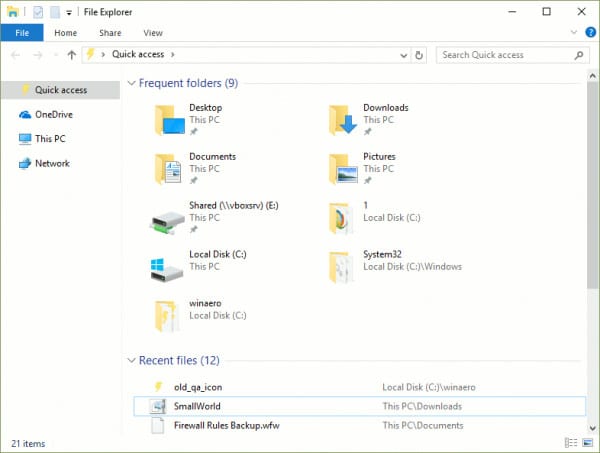
Task: Click the Search Quick access field
Action: point(513,55)
